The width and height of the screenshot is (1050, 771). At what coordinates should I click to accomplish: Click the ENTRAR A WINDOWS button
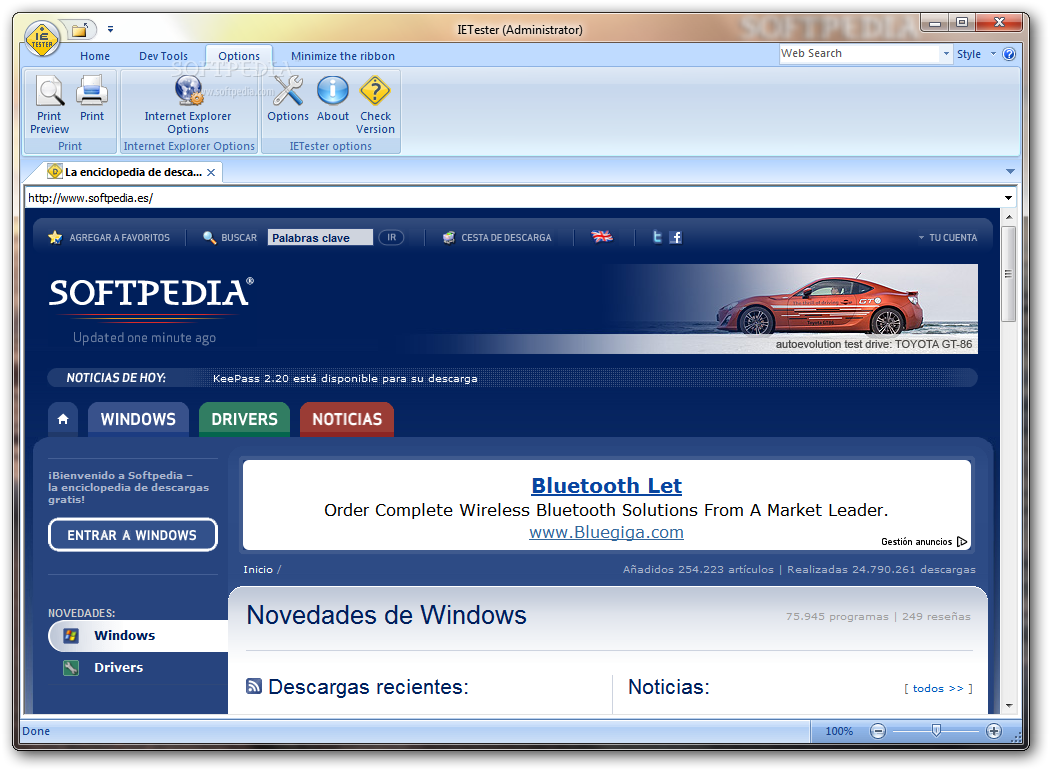point(133,535)
